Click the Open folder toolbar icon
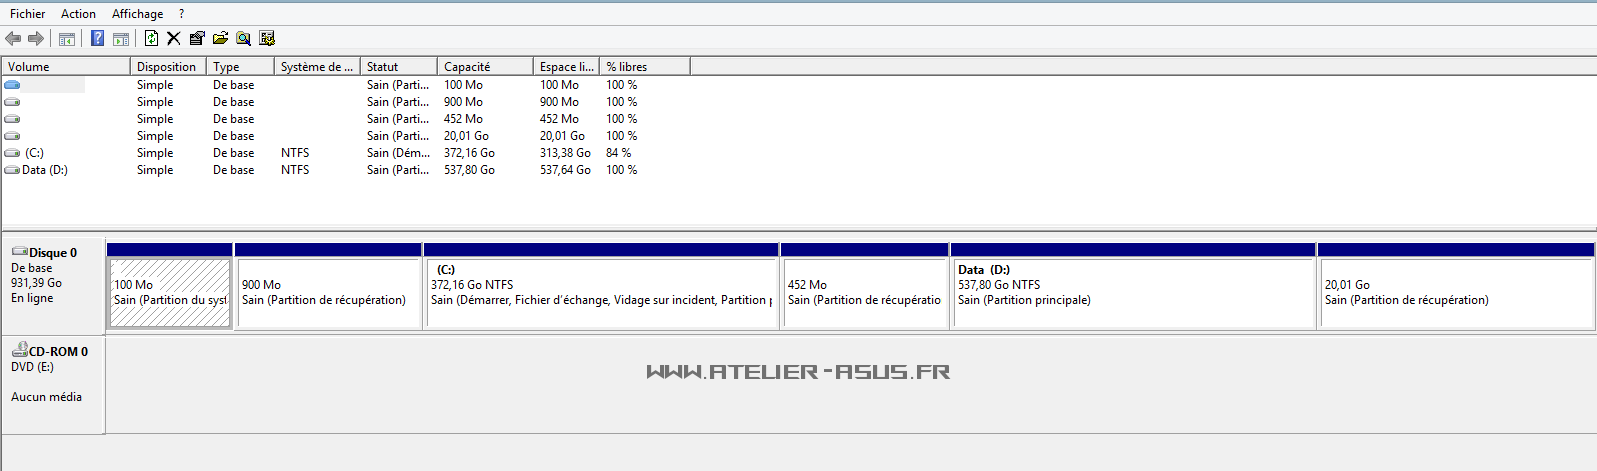This screenshot has width=1597, height=471. (x=220, y=38)
